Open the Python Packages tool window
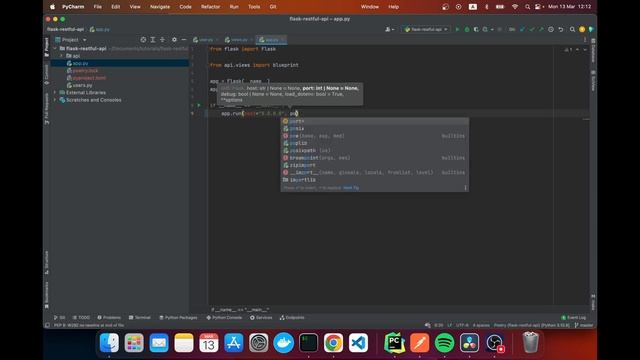 tap(178, 318)
